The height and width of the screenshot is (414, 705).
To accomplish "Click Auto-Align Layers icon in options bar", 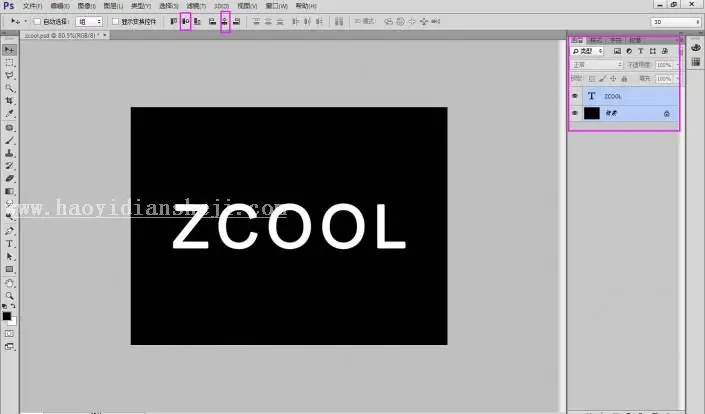I will tap(339, 21).
